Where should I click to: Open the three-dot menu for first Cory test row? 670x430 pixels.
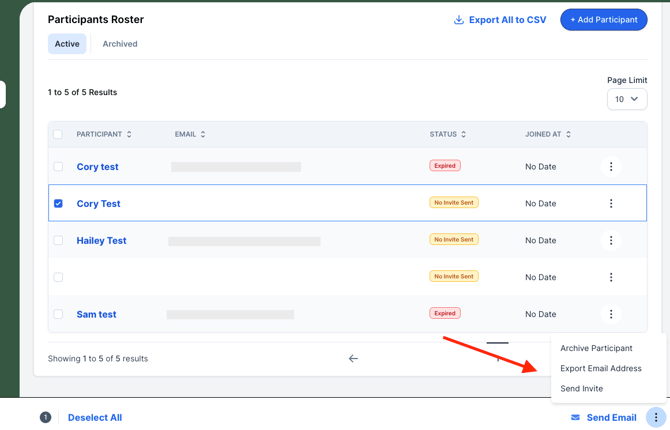(611, 167)
